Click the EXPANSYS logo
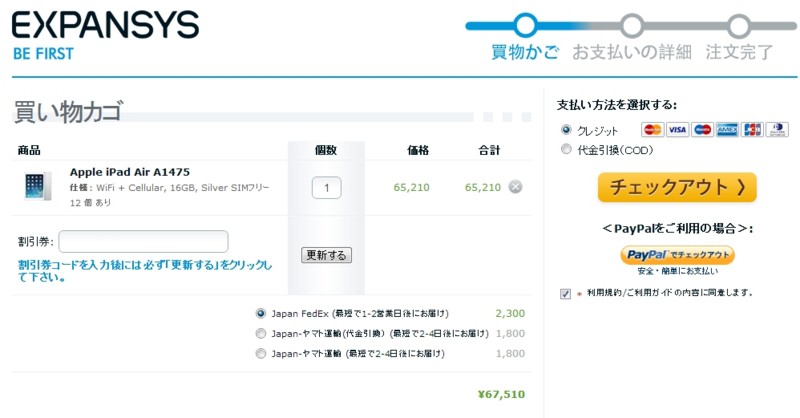Screen dimensions: 800x418 click(x=106, y=26)
